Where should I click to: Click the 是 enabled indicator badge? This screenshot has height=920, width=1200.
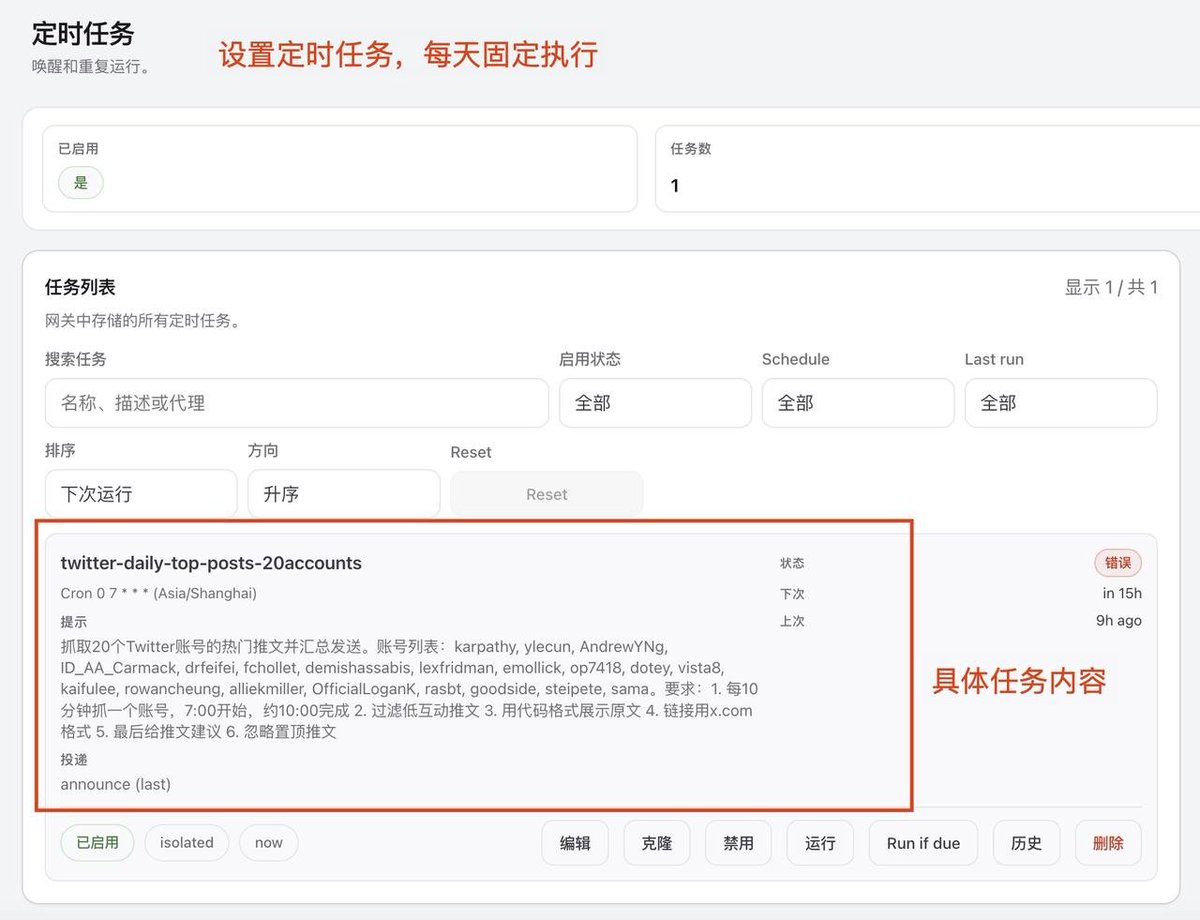(79, 183)
